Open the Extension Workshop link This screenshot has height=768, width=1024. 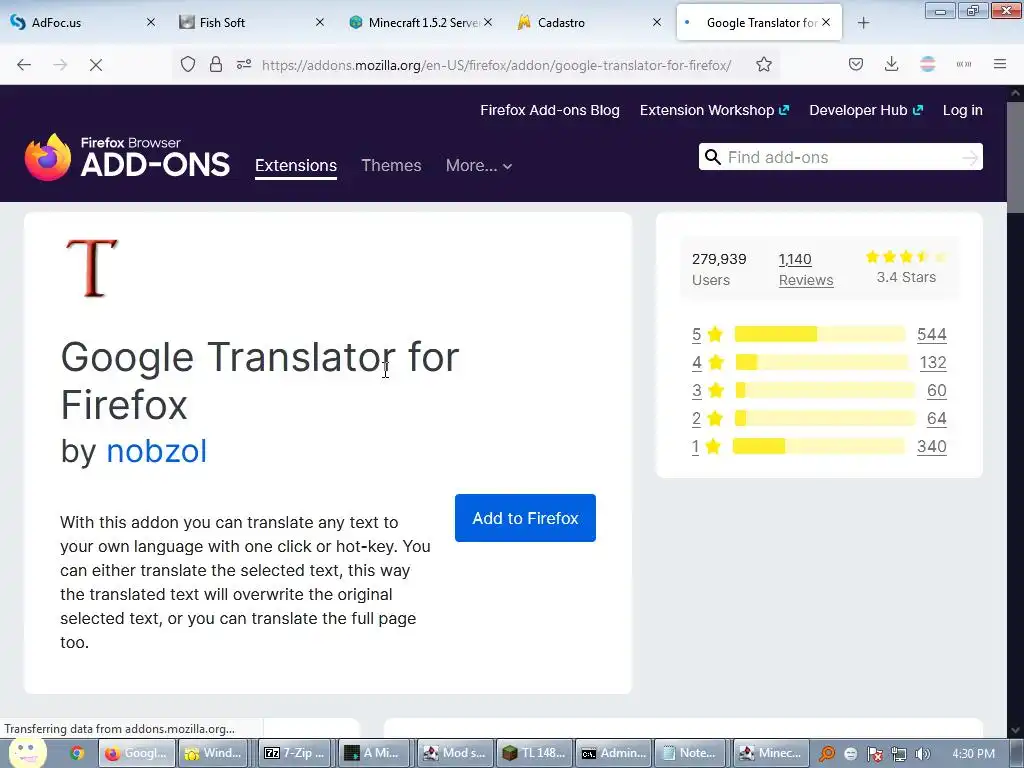click(714, 110)
